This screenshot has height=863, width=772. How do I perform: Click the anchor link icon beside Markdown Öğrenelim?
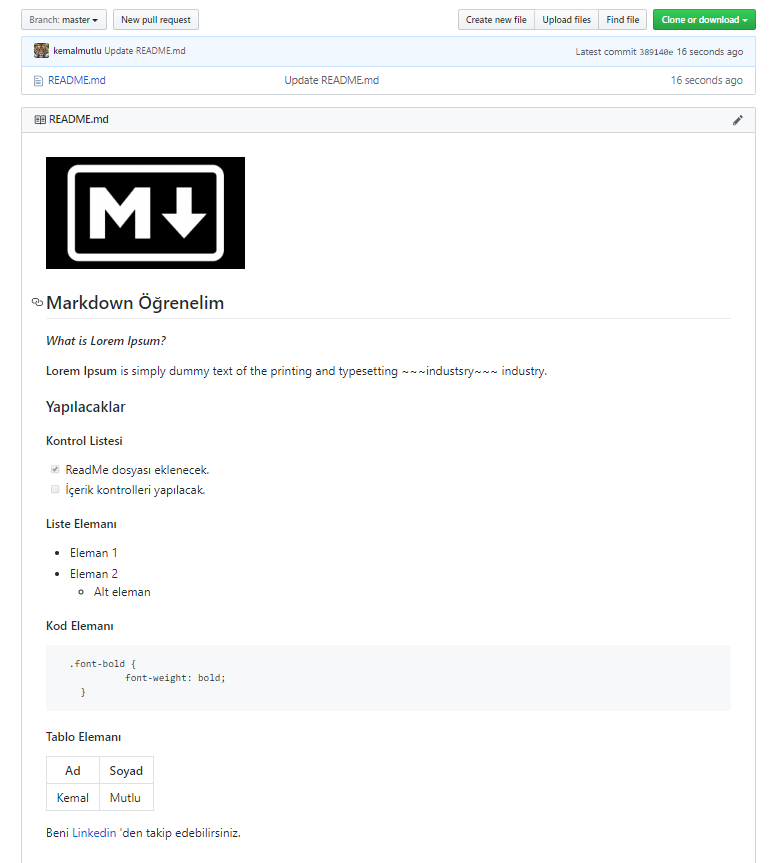coord(37,302)
